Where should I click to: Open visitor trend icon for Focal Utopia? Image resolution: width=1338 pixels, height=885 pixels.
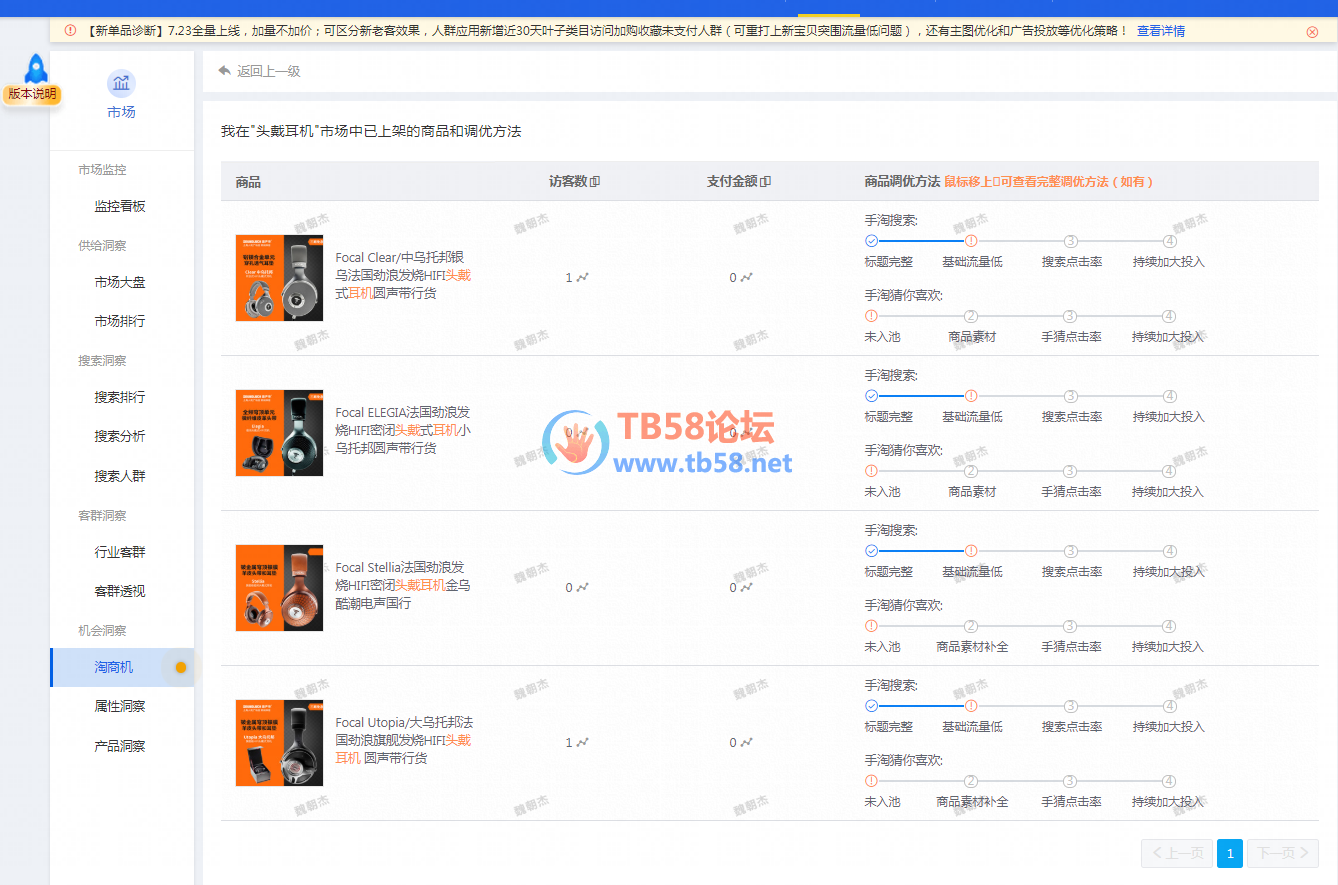coord(582,743)
